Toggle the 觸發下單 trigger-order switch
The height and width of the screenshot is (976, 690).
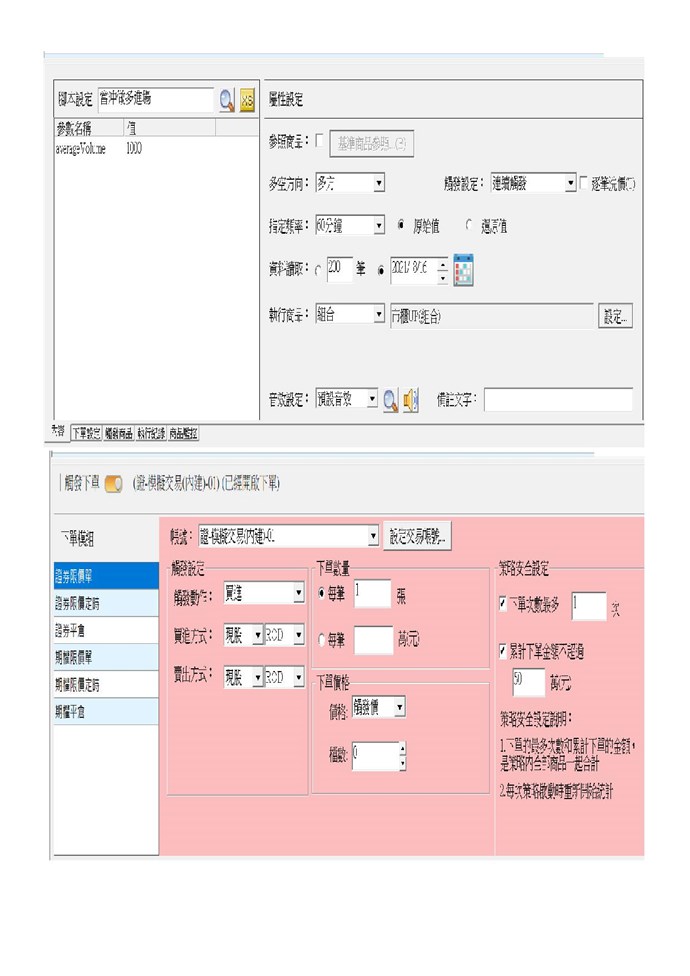point(113,483)
